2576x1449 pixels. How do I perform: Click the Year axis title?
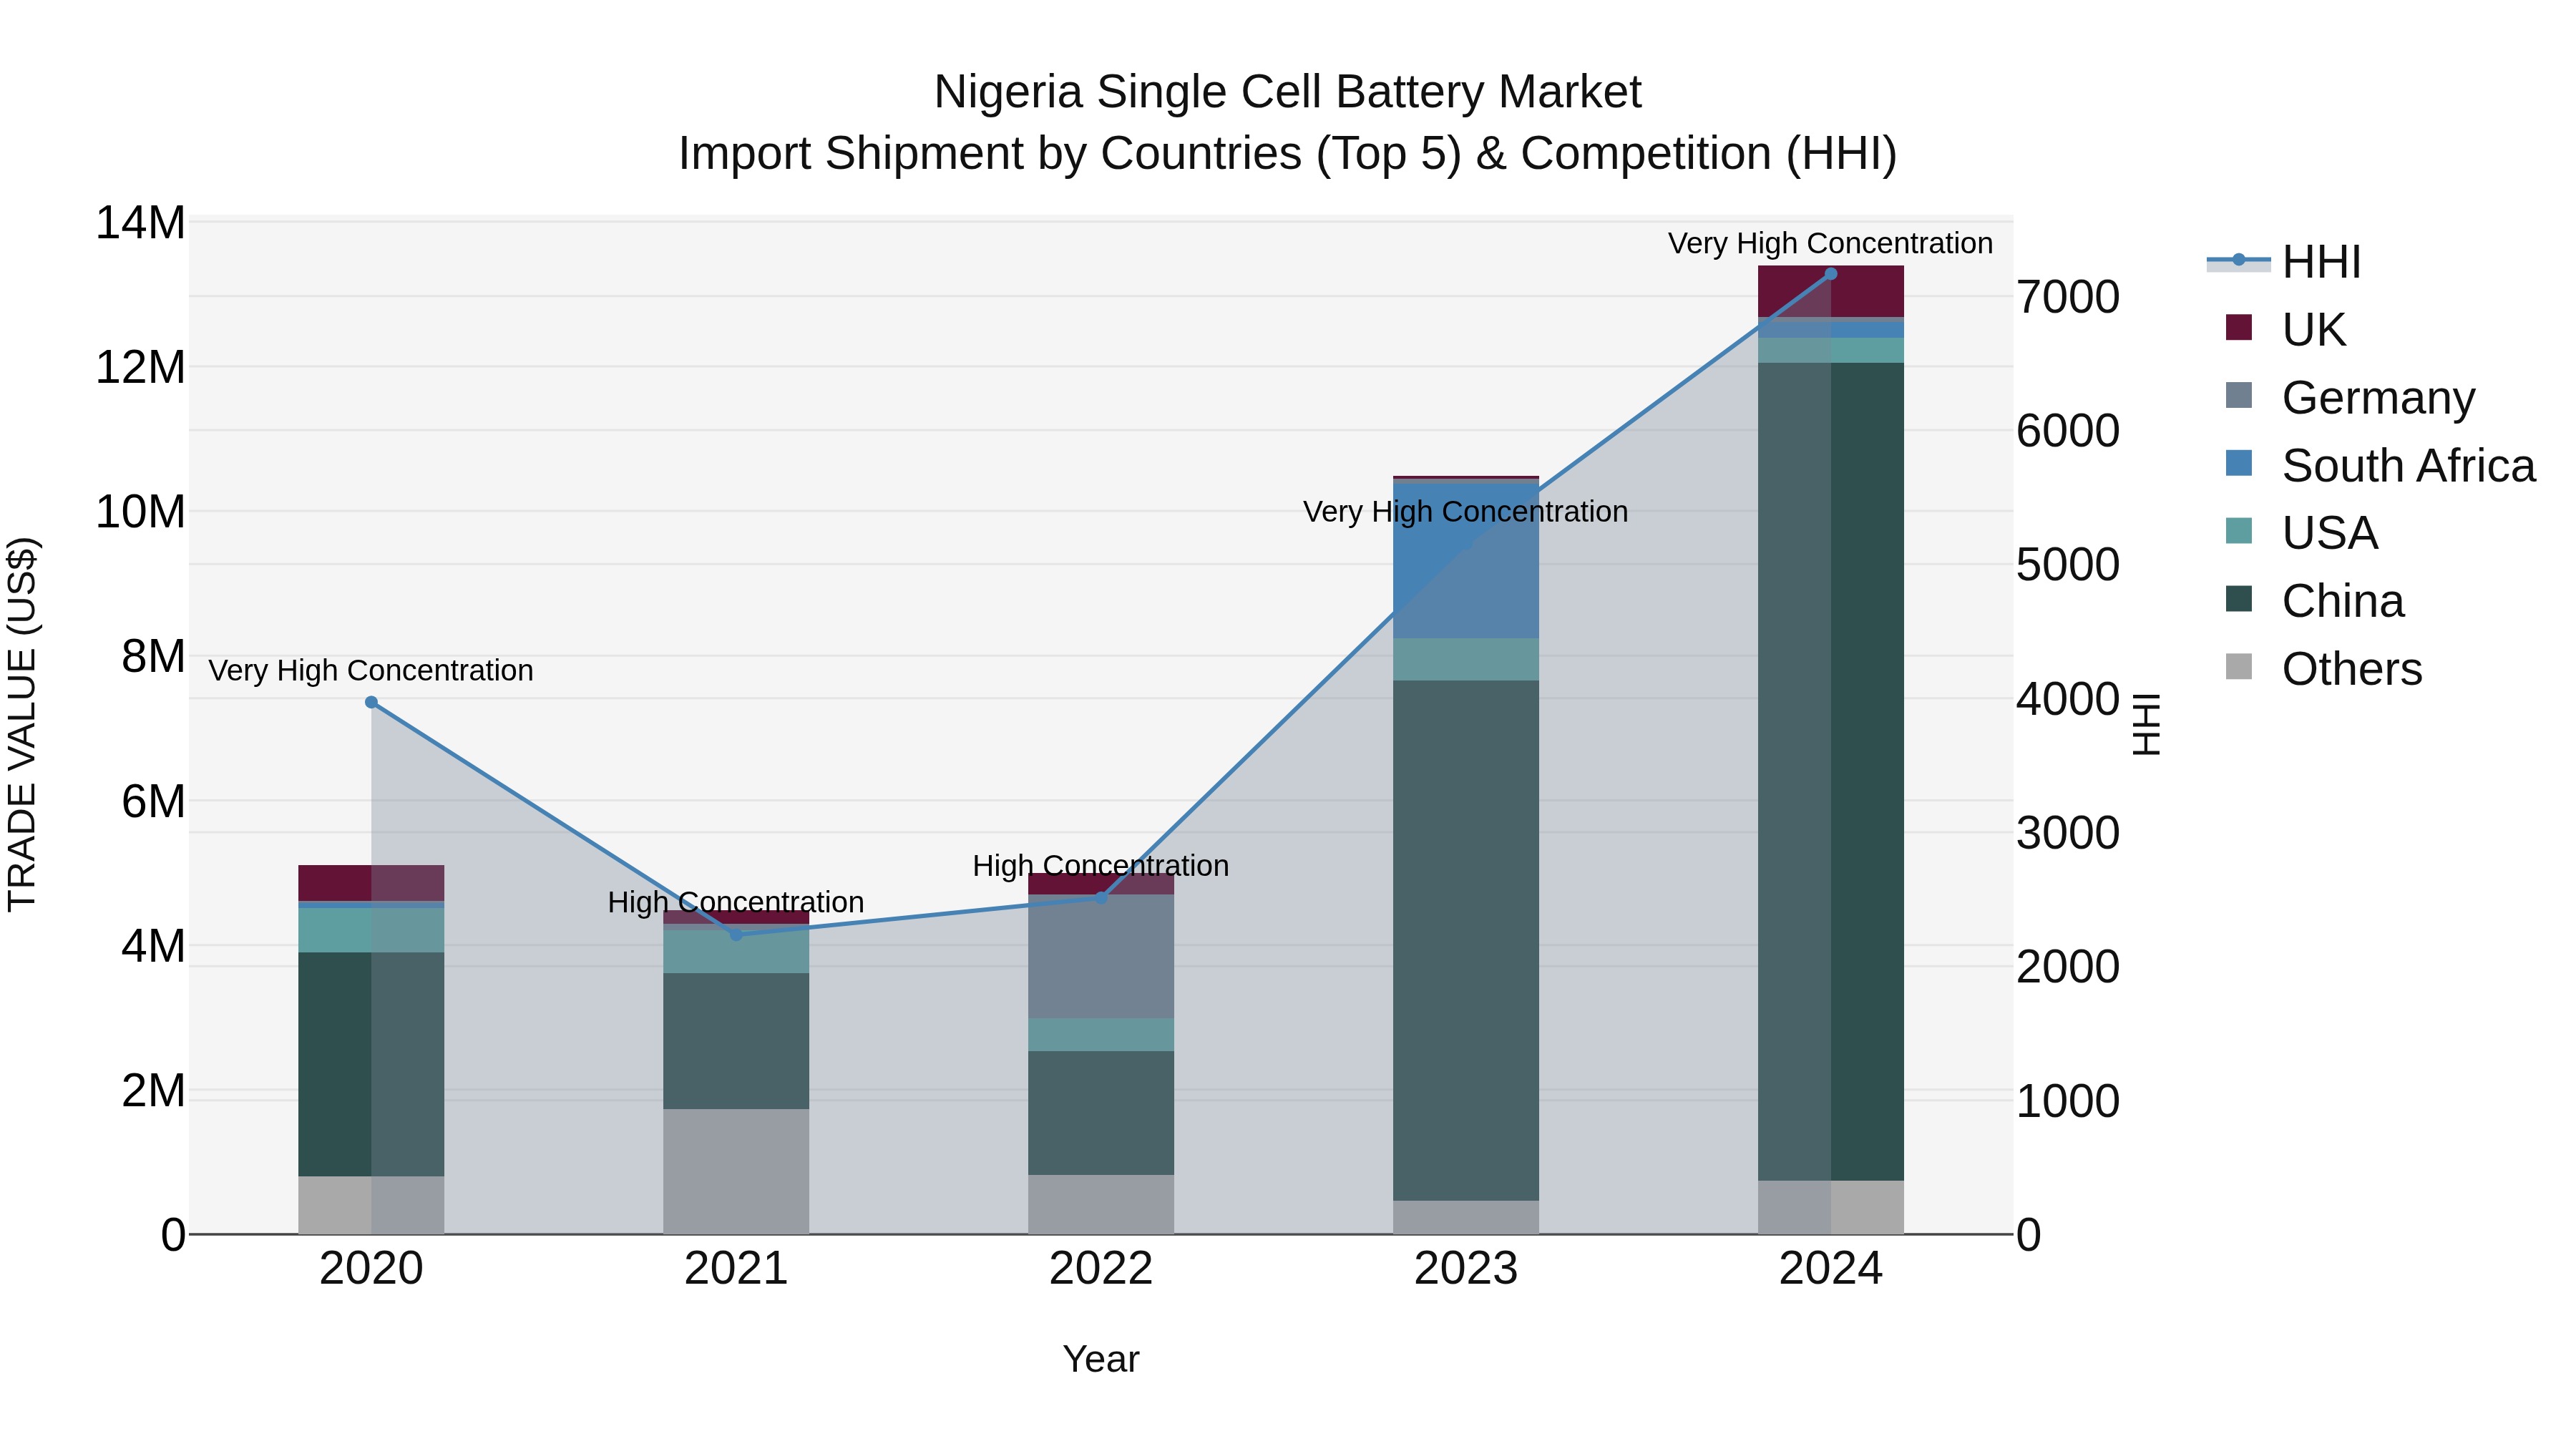tap(1101, 1359)
